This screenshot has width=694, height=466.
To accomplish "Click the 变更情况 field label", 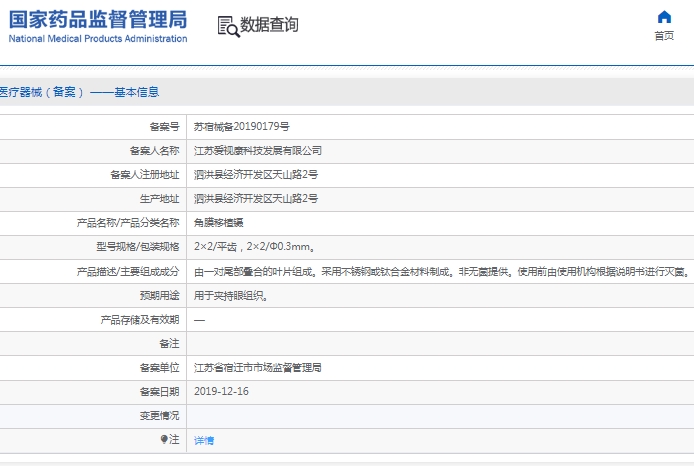I will click(x=159, y=416).
